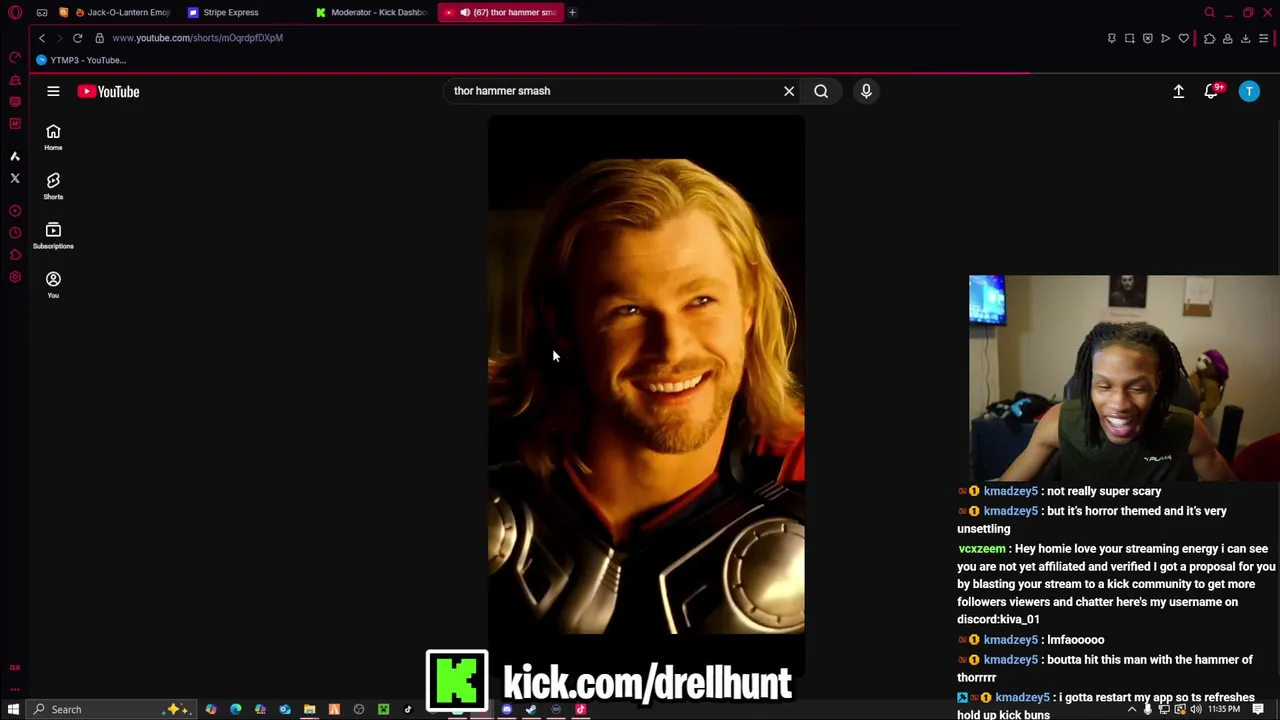1280x720 pixels.
Task: Open Opera main menu logo
Action: [15, 12]
